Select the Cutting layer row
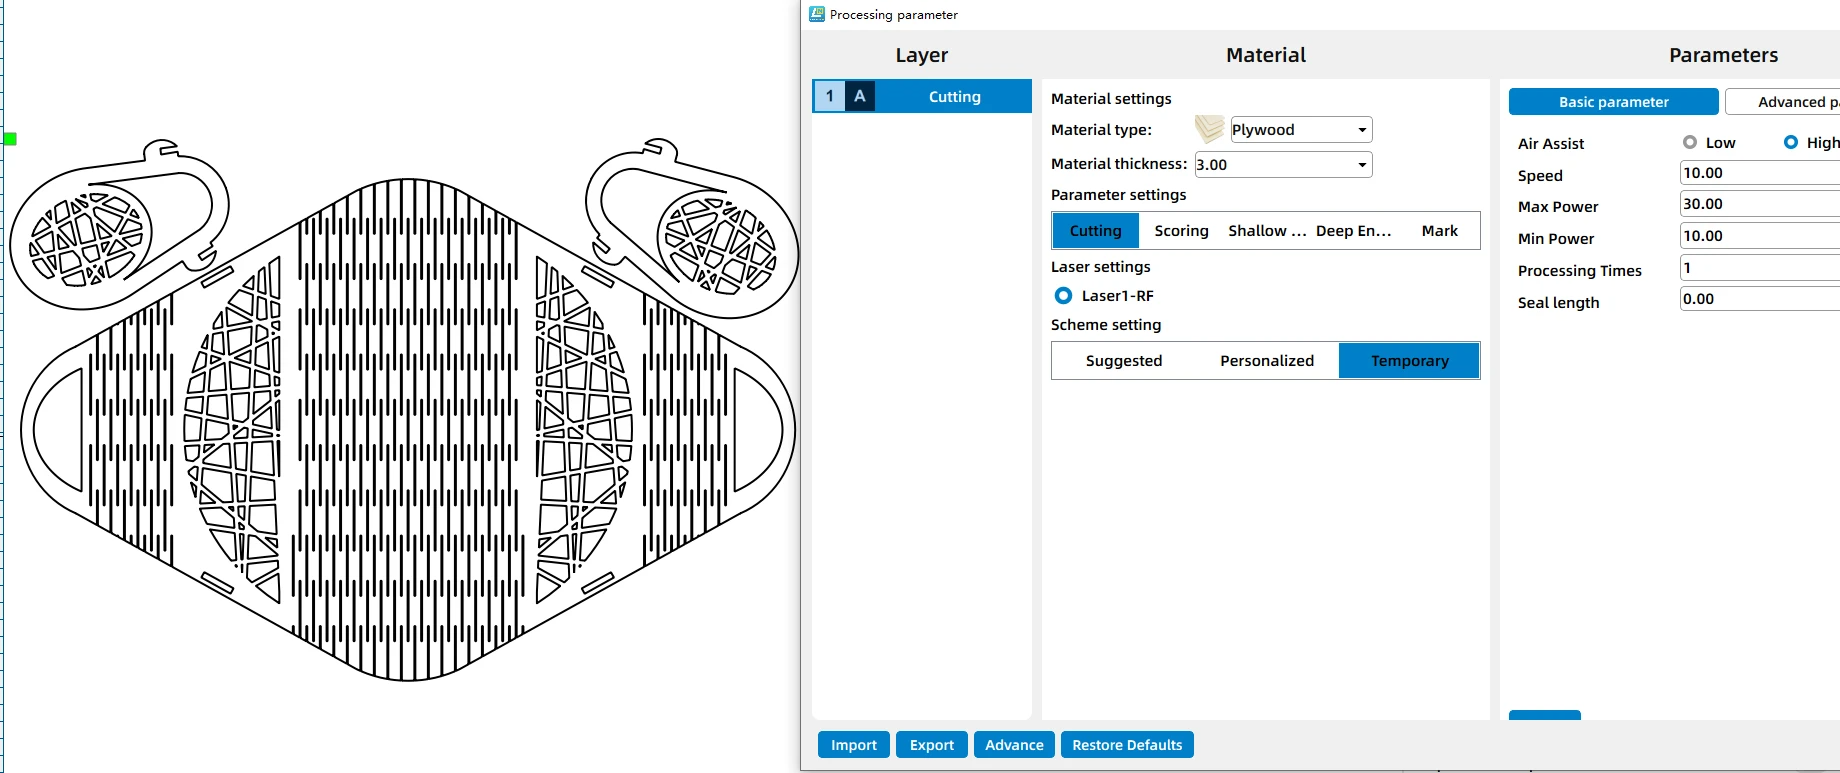 pyautogui.click(x=922, y=96)
